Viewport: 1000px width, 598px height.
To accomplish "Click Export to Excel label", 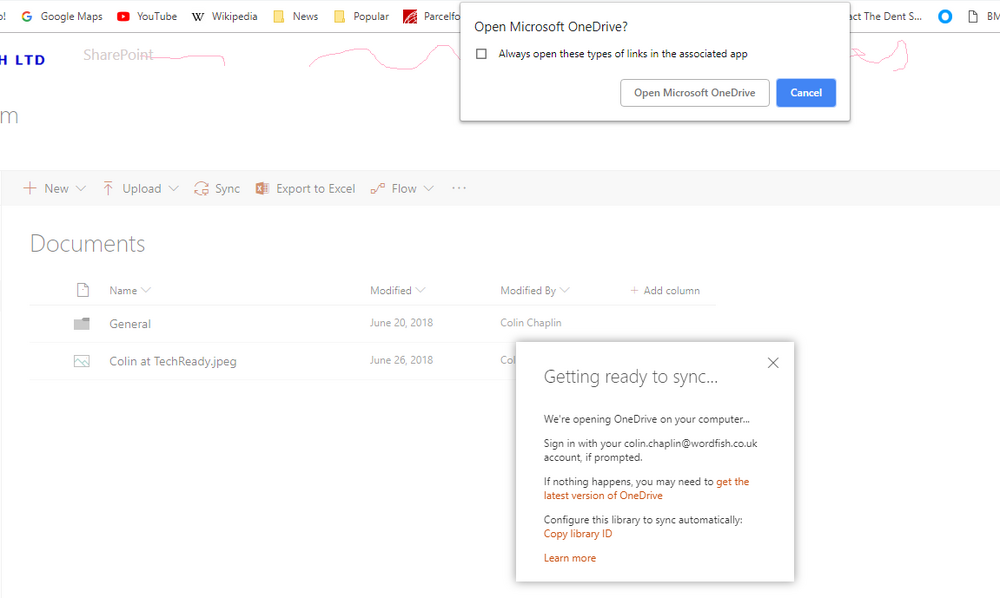I will pyautogui.click(x=316, y=189).
